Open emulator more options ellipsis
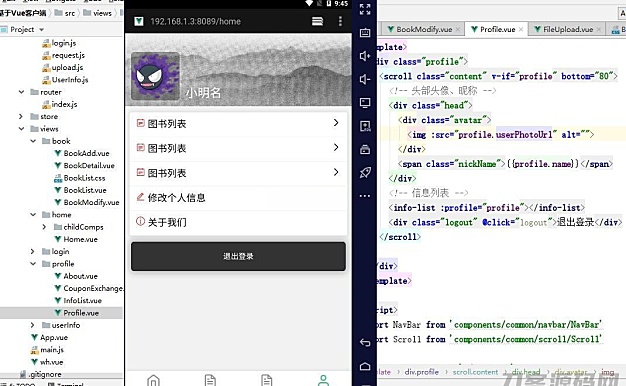This screenshot has height=386, width=626. pos(365,196)
